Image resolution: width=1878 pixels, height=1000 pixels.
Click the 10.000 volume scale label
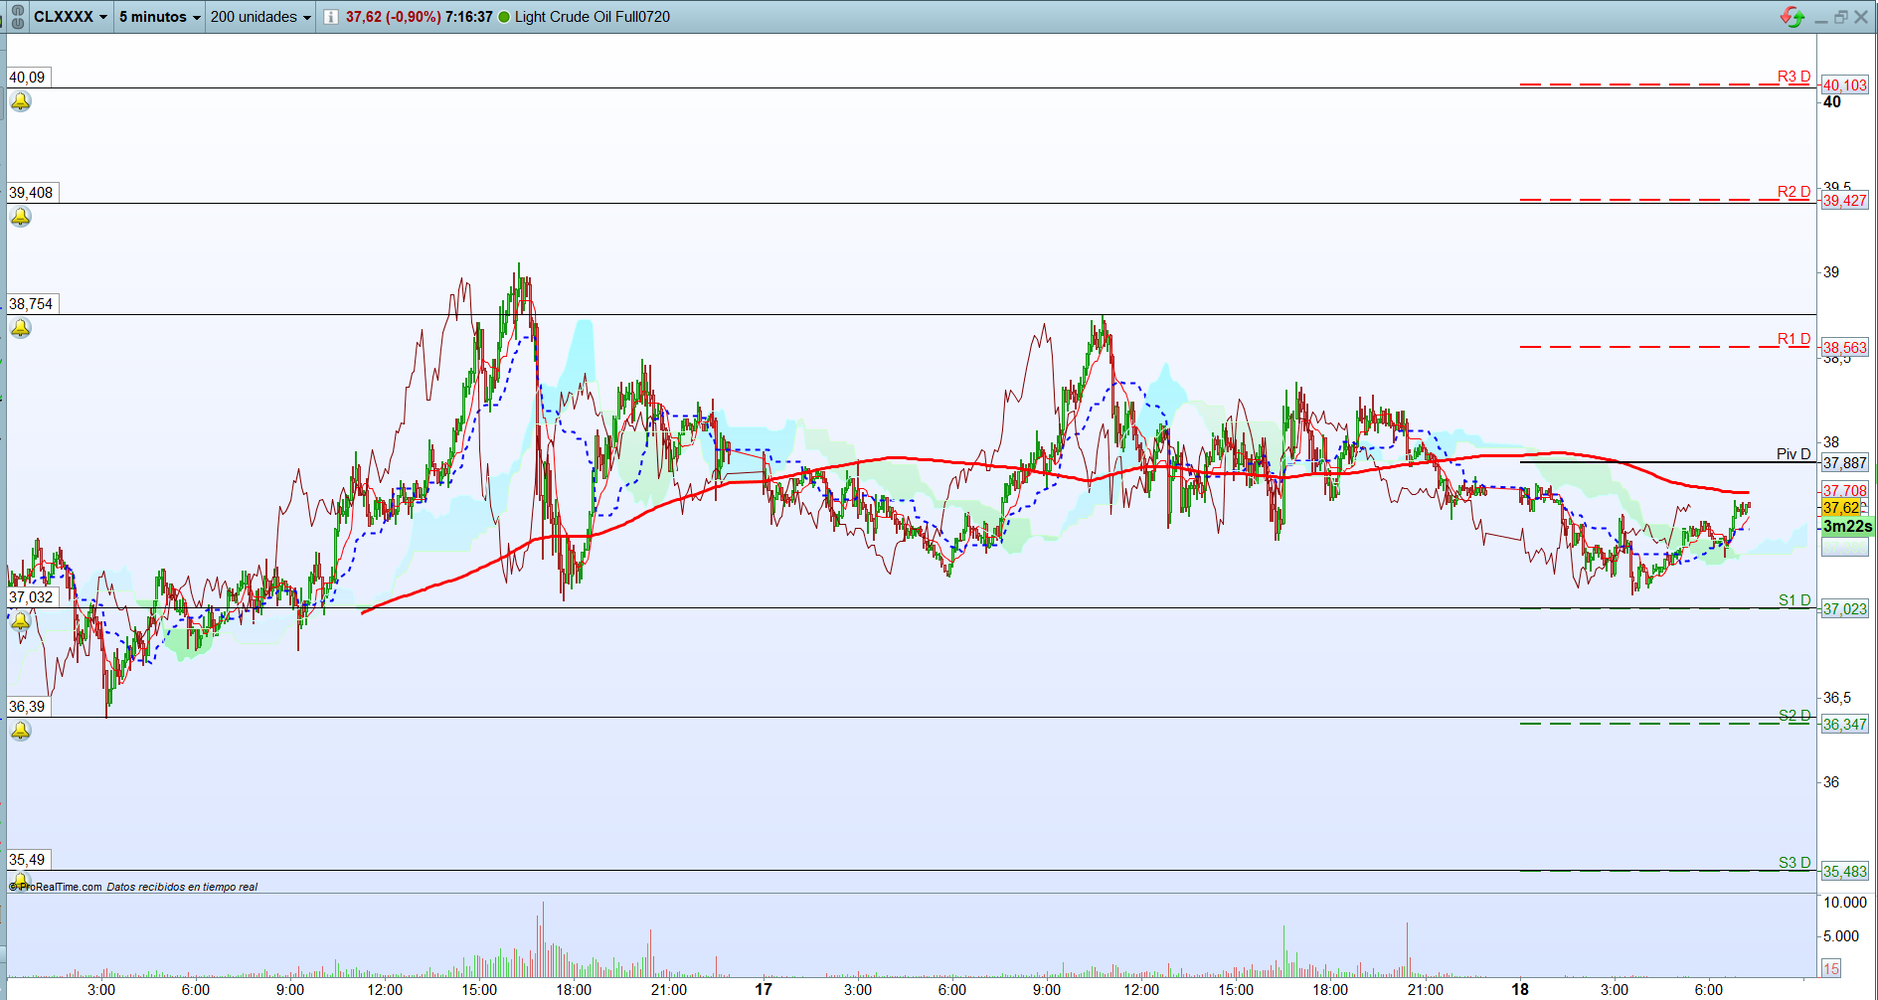click(x=1845, y=902)
